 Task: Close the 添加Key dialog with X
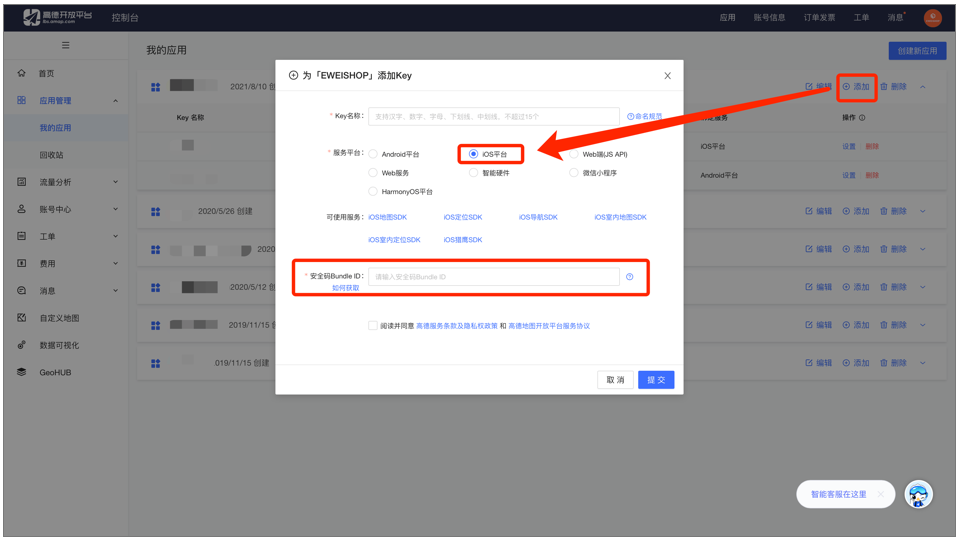pos(667,75)
